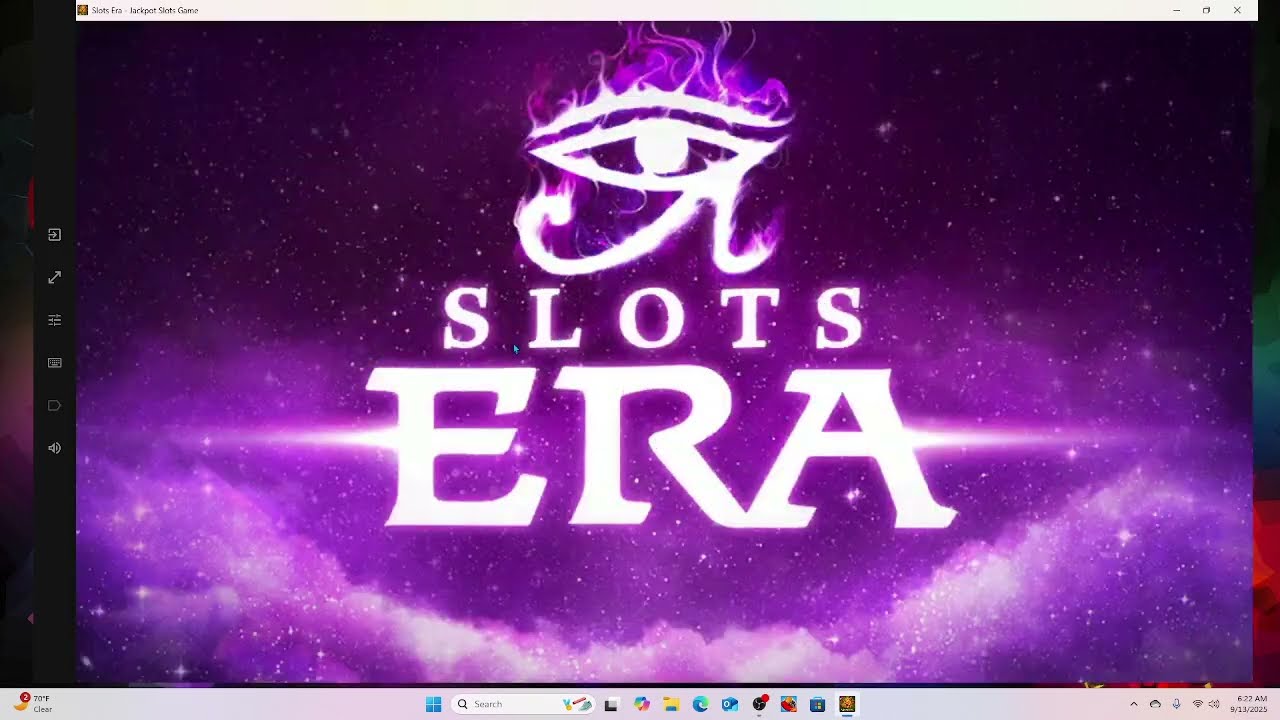Click the tag-shaped sidebar icon
Viewport: 1280px width, 720px height.
point(55,406)
